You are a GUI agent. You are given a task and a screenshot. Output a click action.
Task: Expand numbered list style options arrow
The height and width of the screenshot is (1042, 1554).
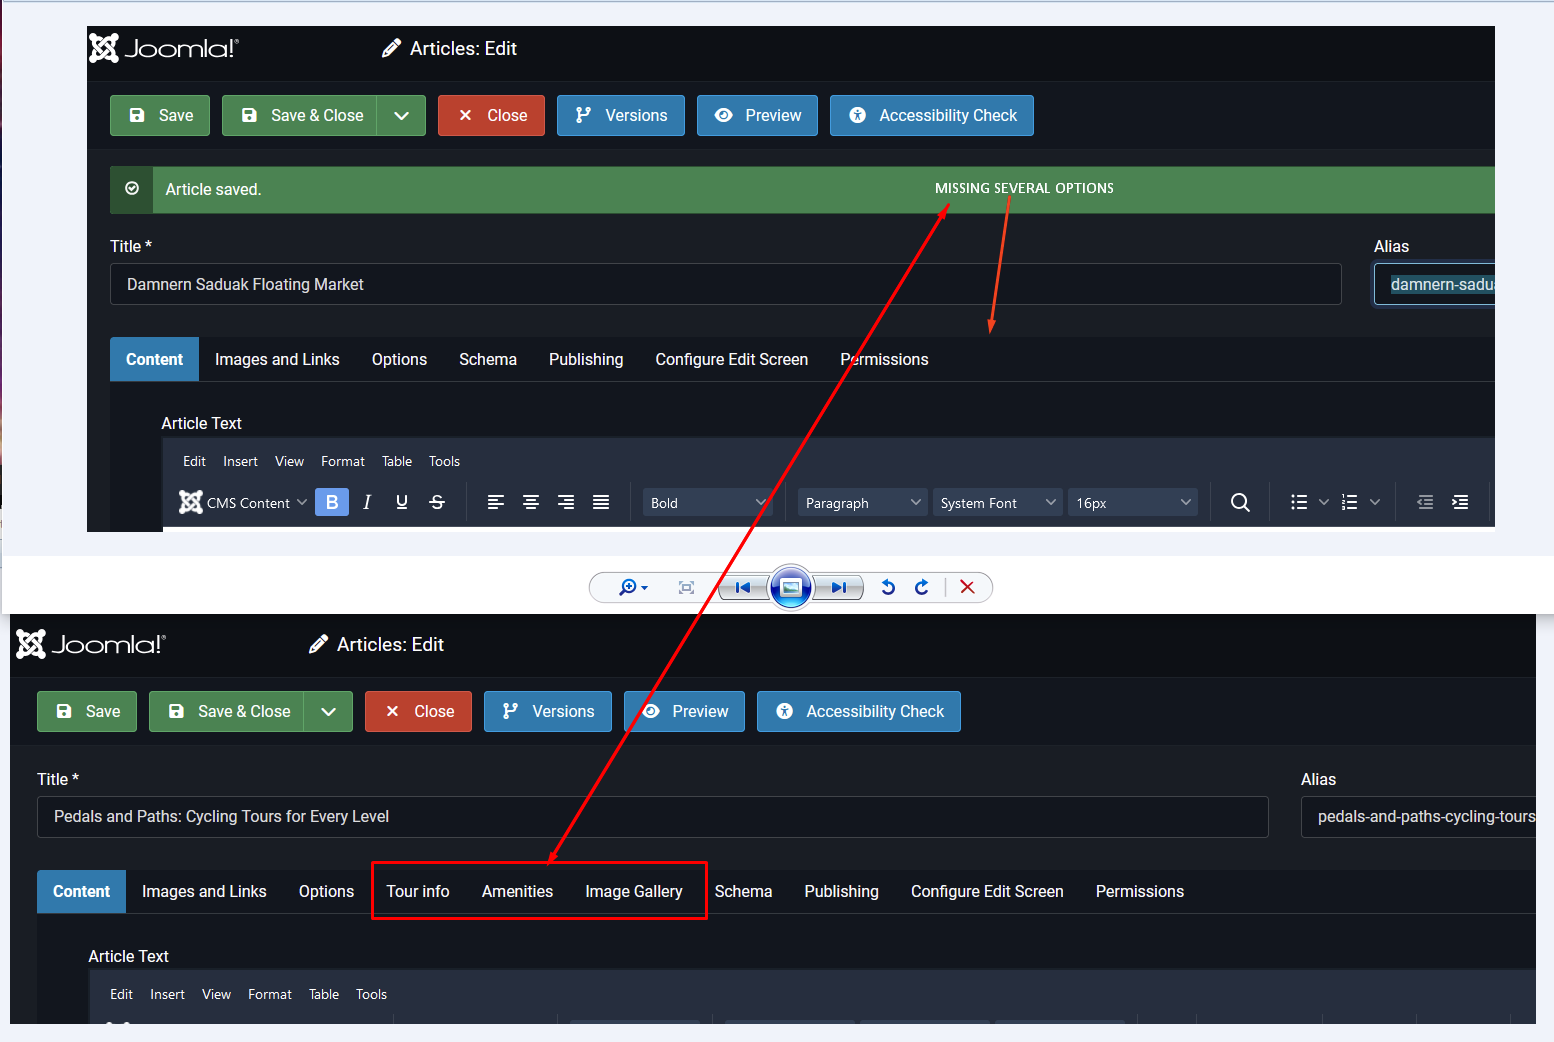click(1375, 502)
